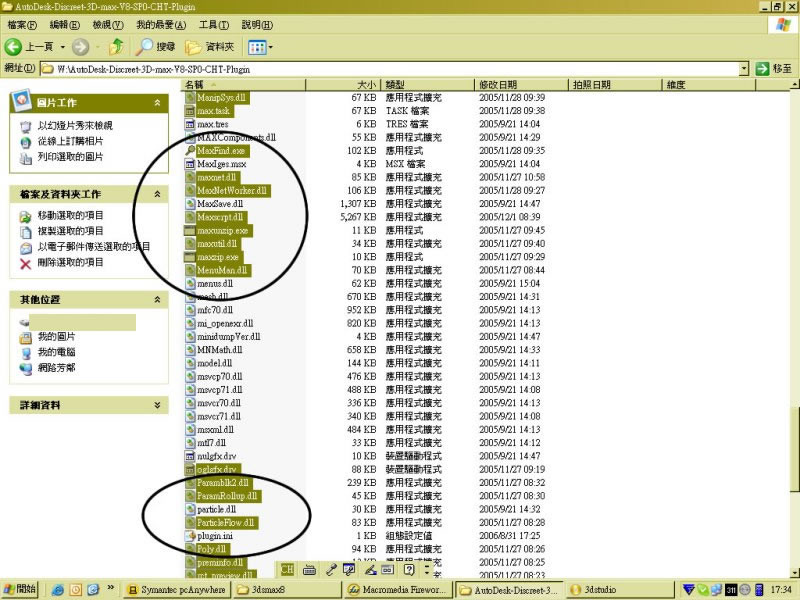
Task: Click the language bar help question icon
Action: click(x=409, y=569)
